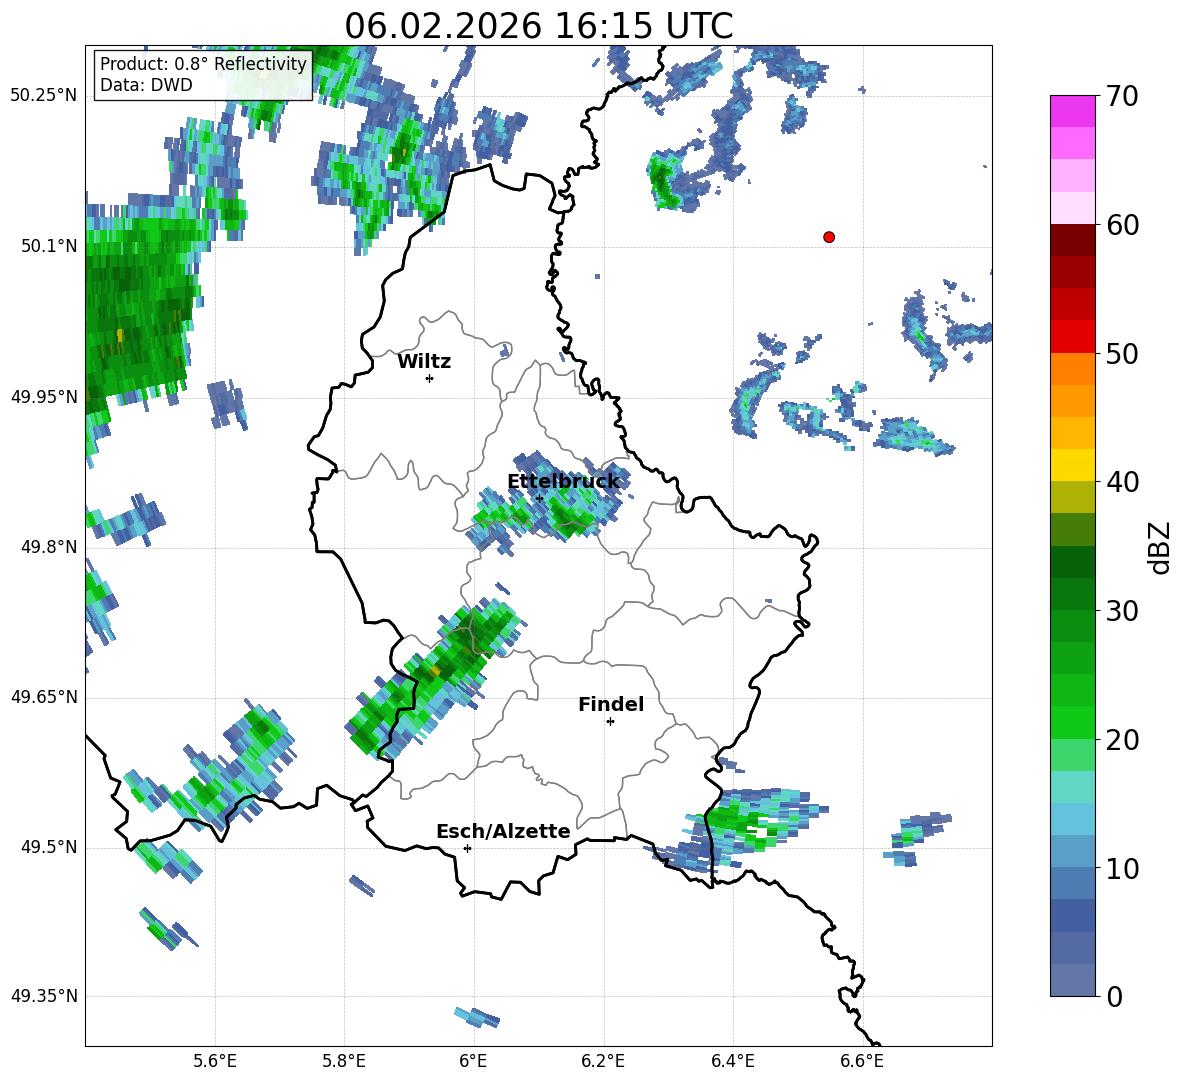
Task: Click the Ettelbruck city label
Action: (563, 482)
